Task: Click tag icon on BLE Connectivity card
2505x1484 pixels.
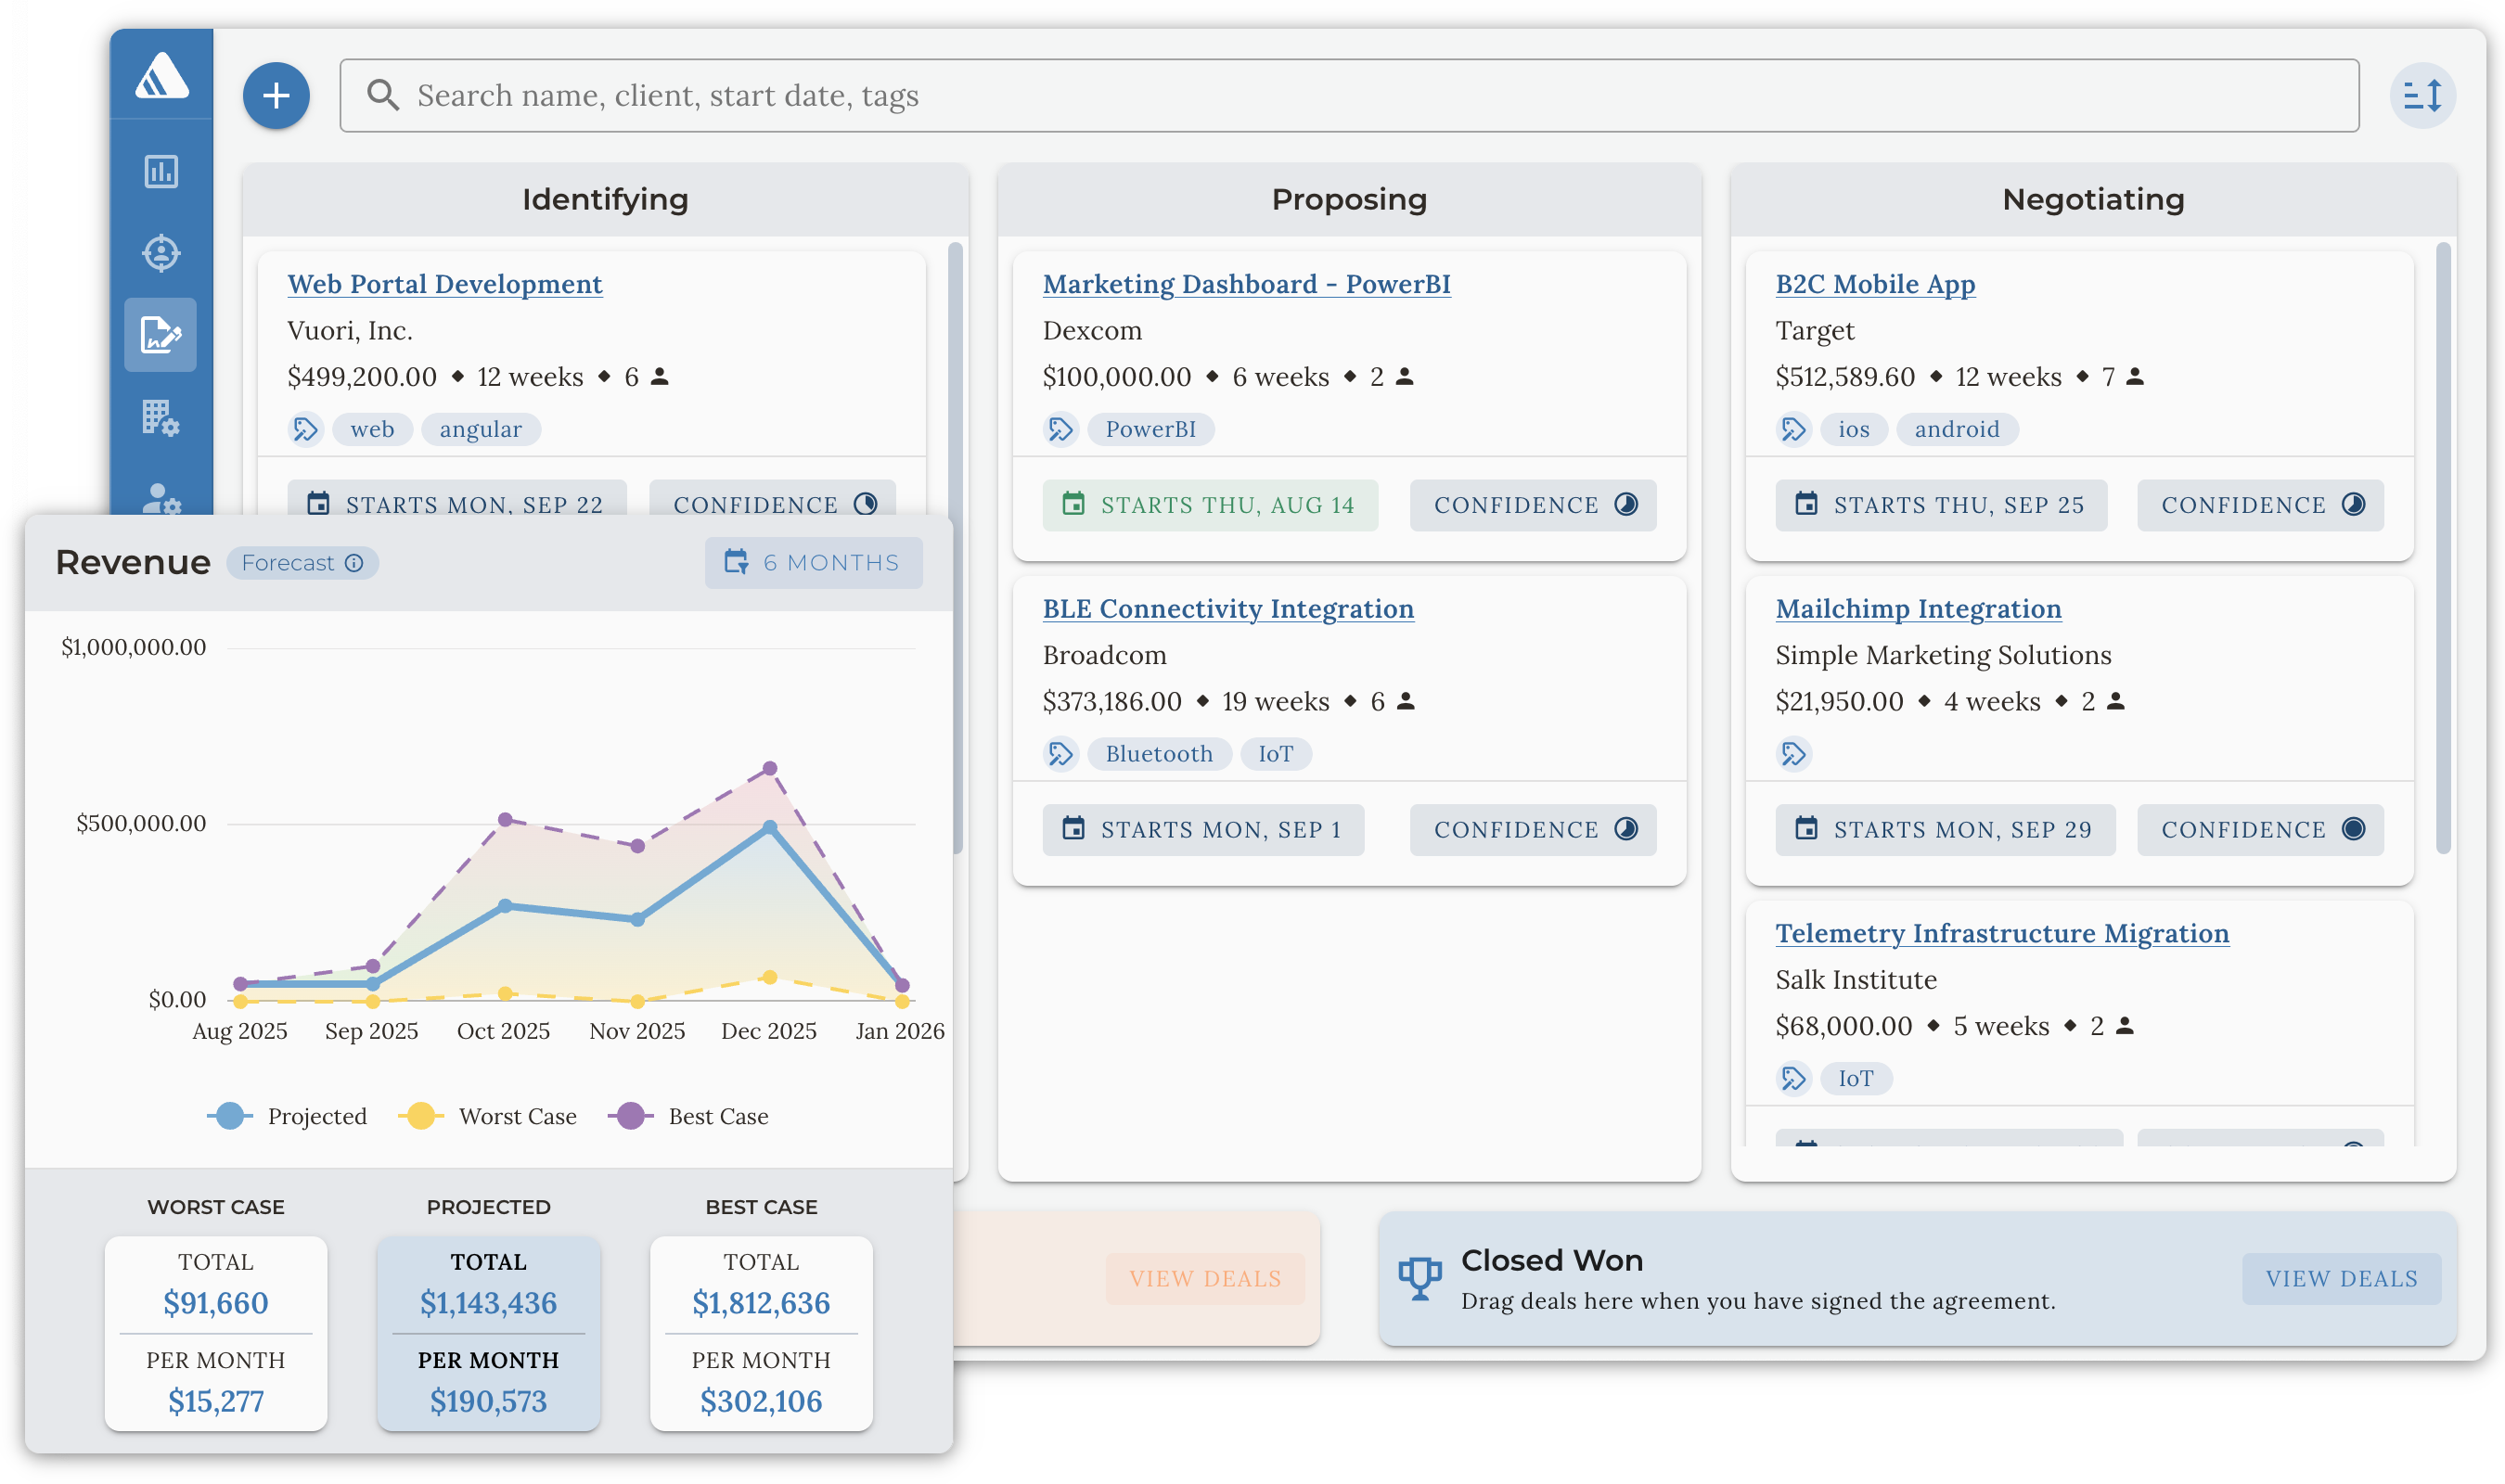Action: point(1060,754)
